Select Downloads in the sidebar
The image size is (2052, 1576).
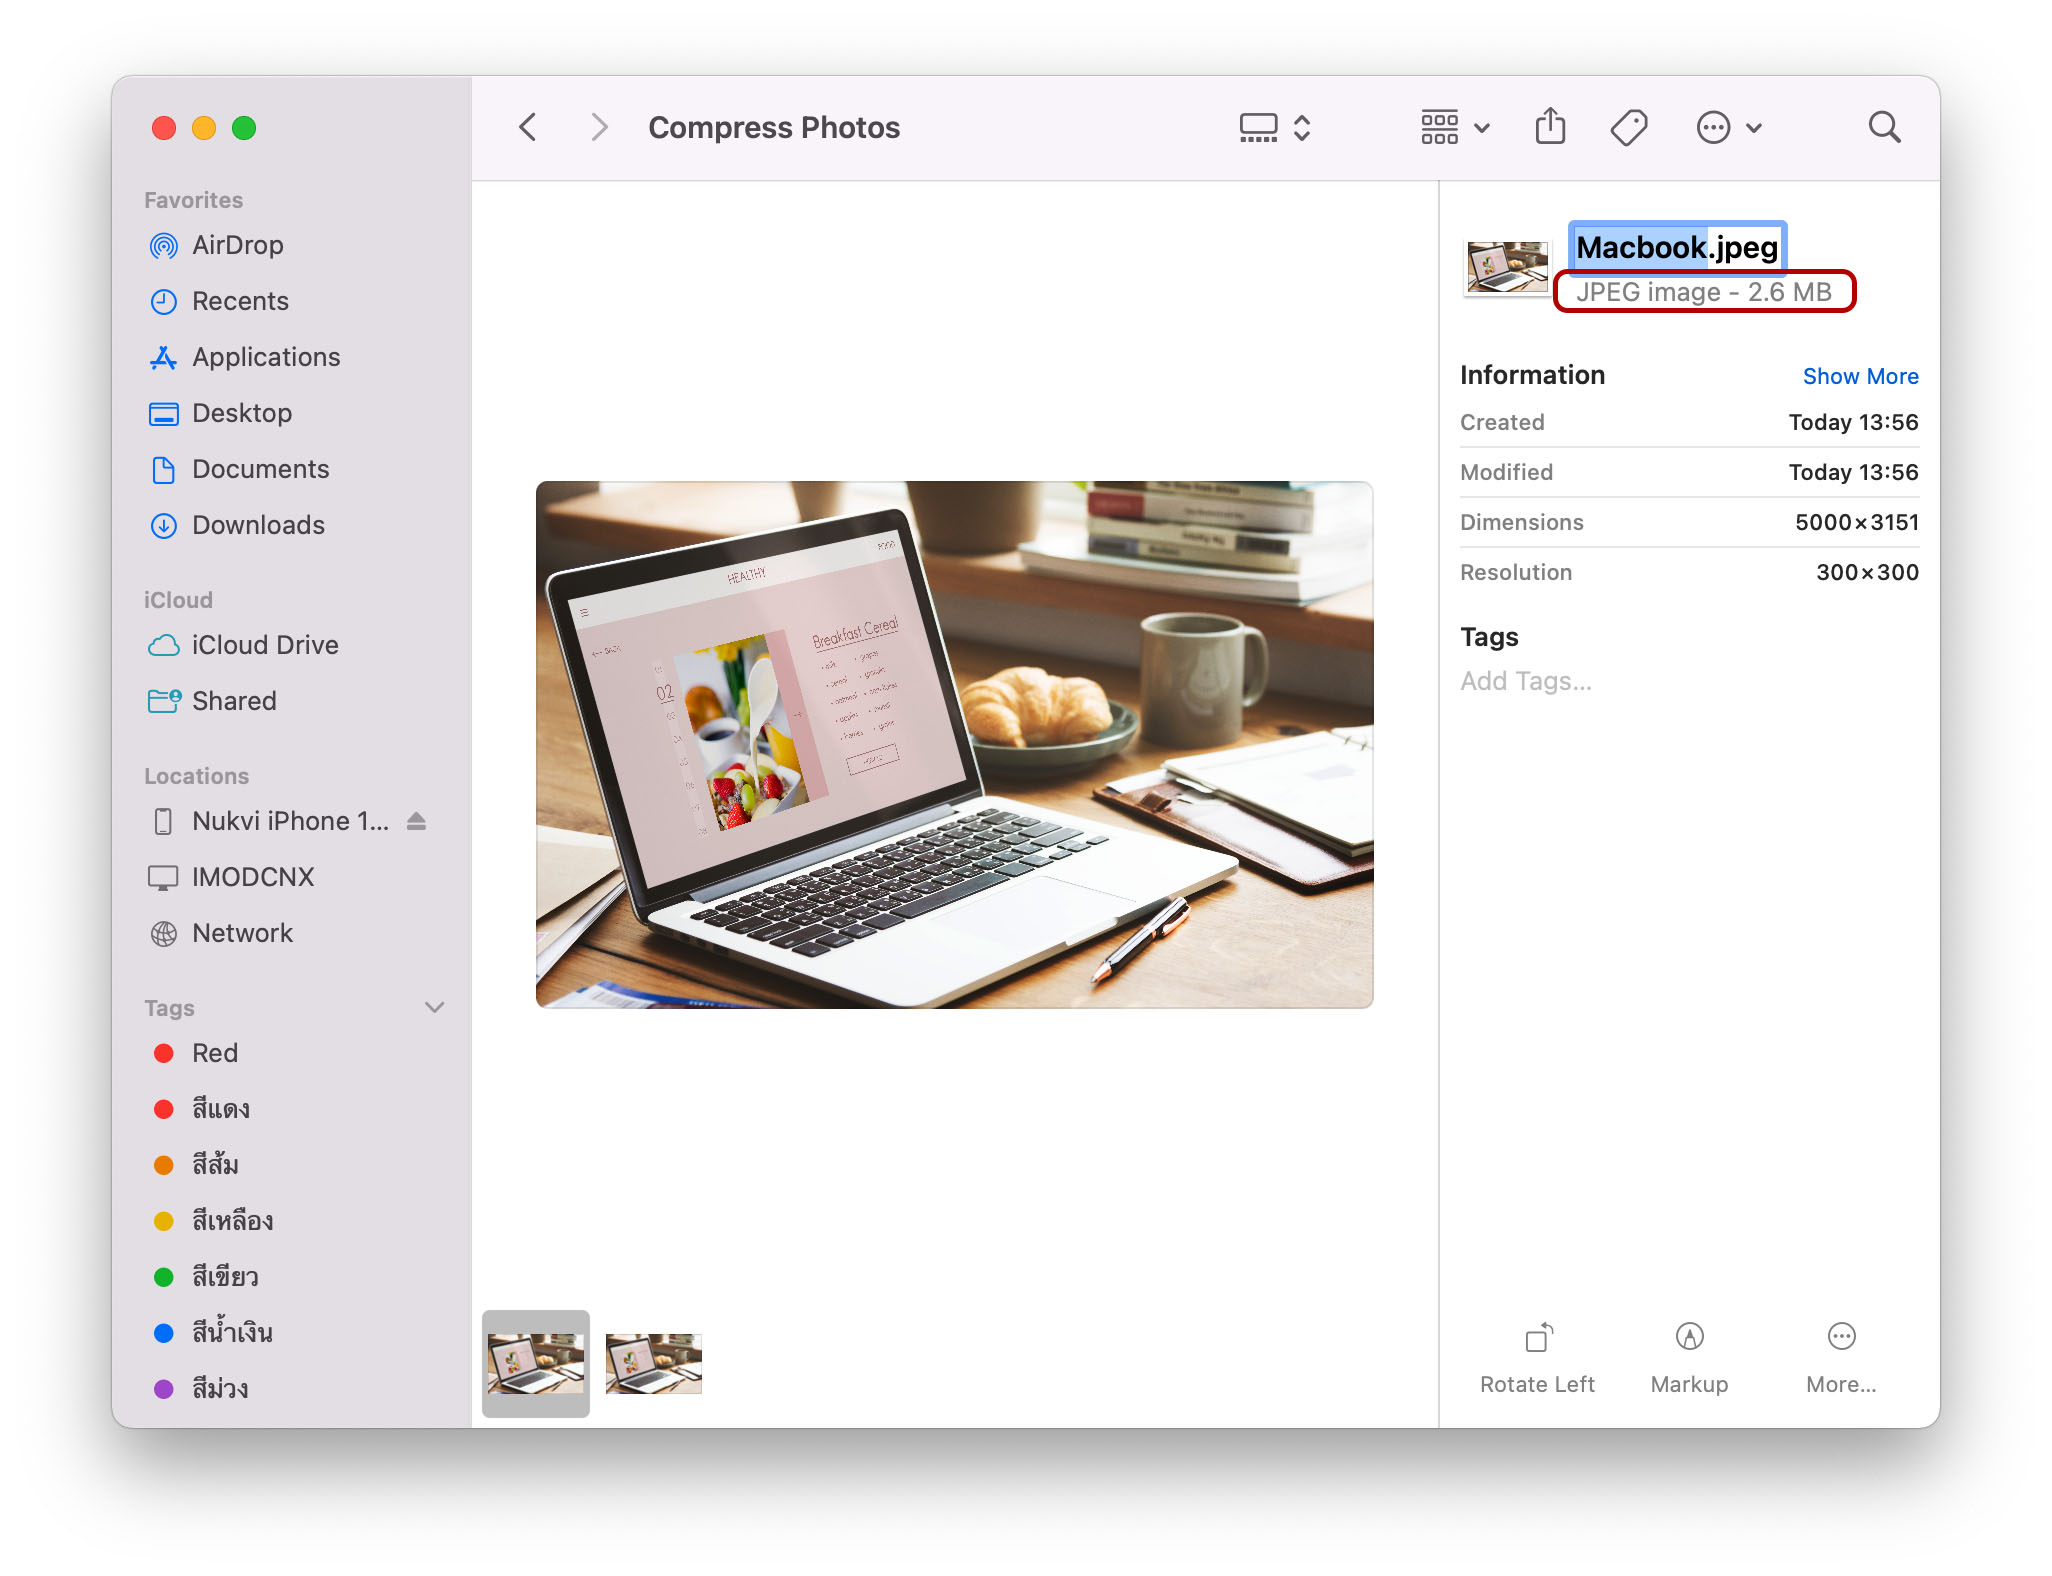coord(258,525)
